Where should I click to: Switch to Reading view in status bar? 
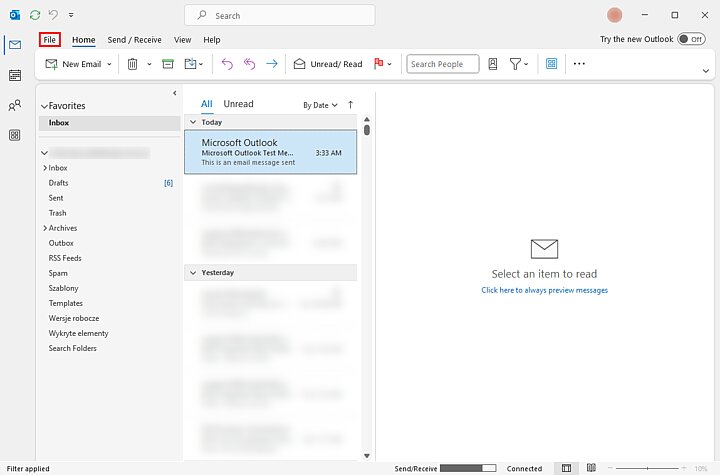coord(591,468)
